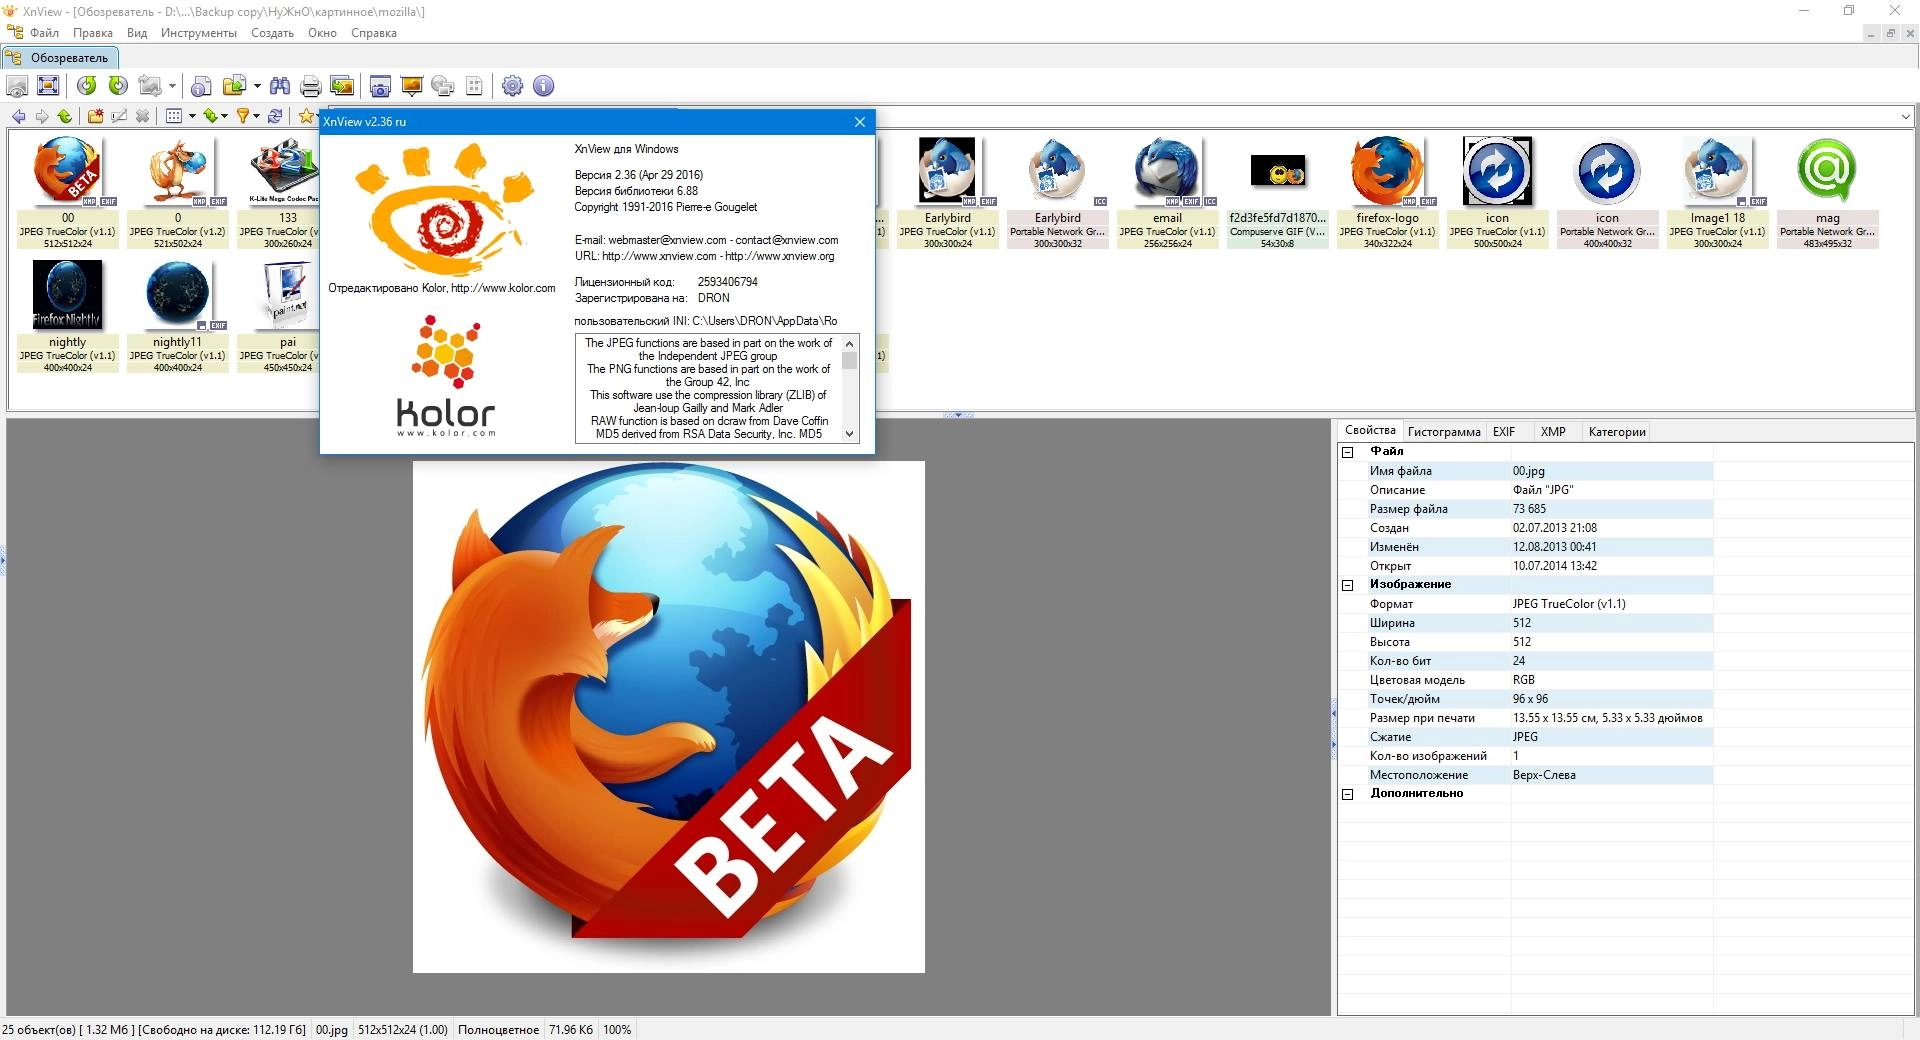Open the Окно menu

click(x=322, y=33)
